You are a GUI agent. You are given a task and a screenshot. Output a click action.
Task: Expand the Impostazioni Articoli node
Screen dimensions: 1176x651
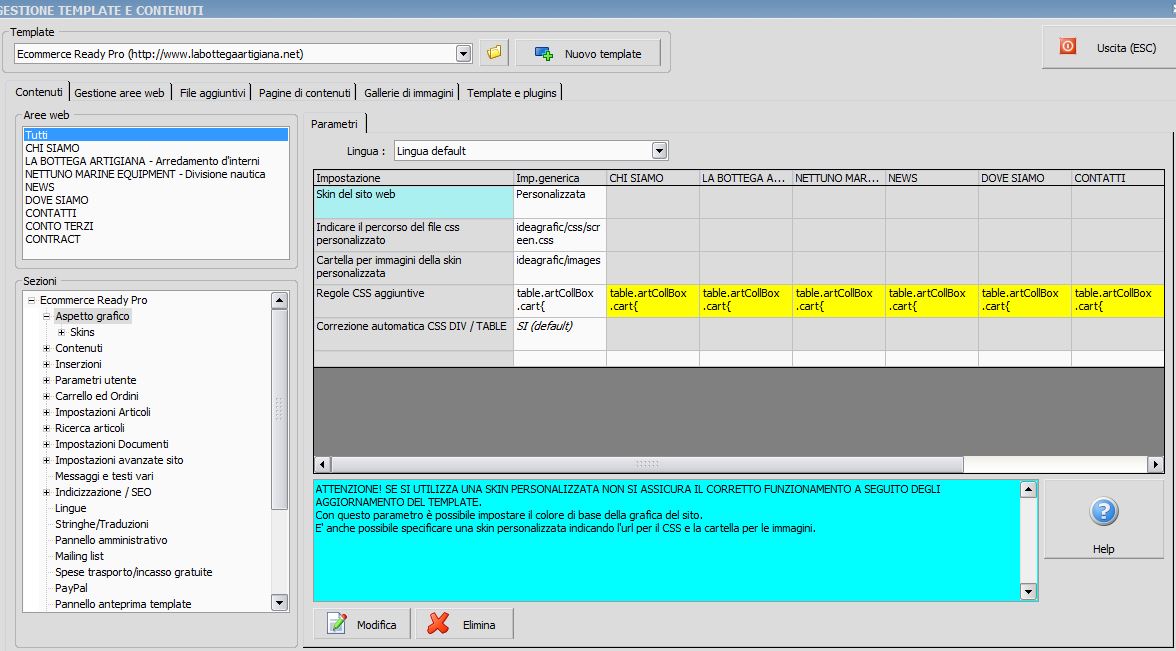click(x=46, y=412)
